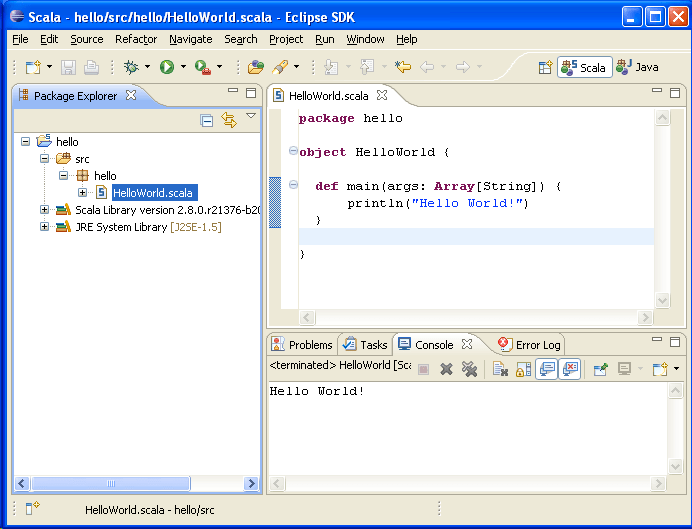
Task: Click the New wizard toolbar icon
Action: pyautogui.click(x=33, y=67)
